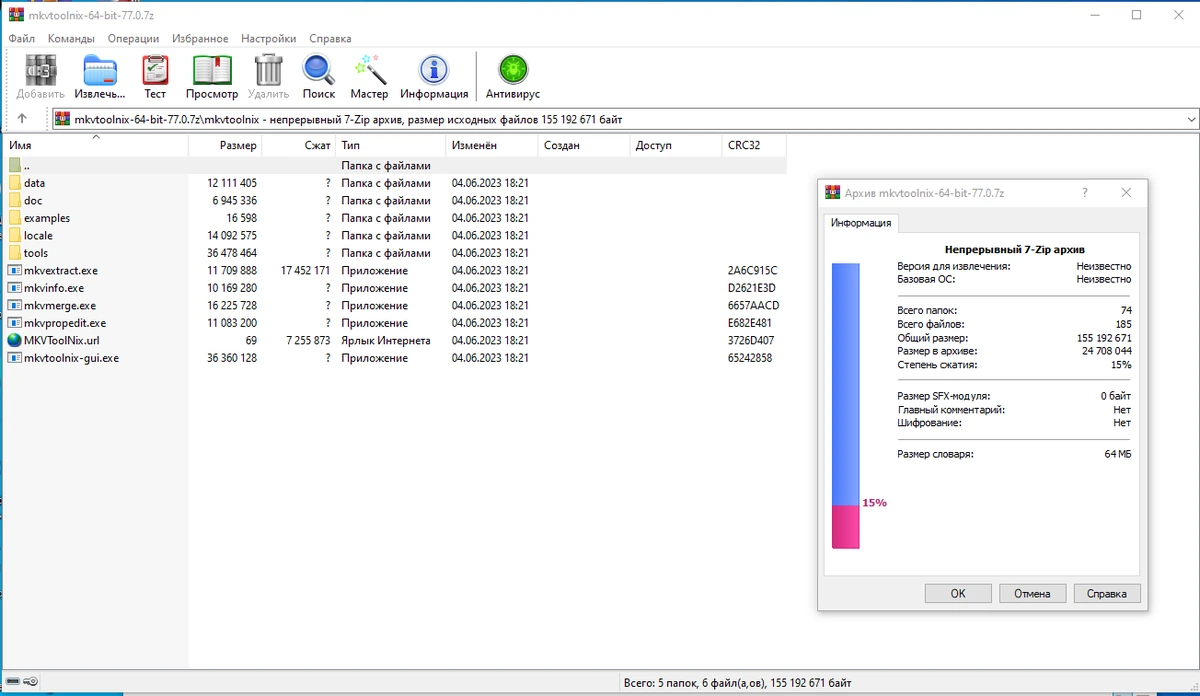Viewport: 1200px width, 696px height.
Task: Click packed size 7 255 873
Action: (x=308, y=341)
